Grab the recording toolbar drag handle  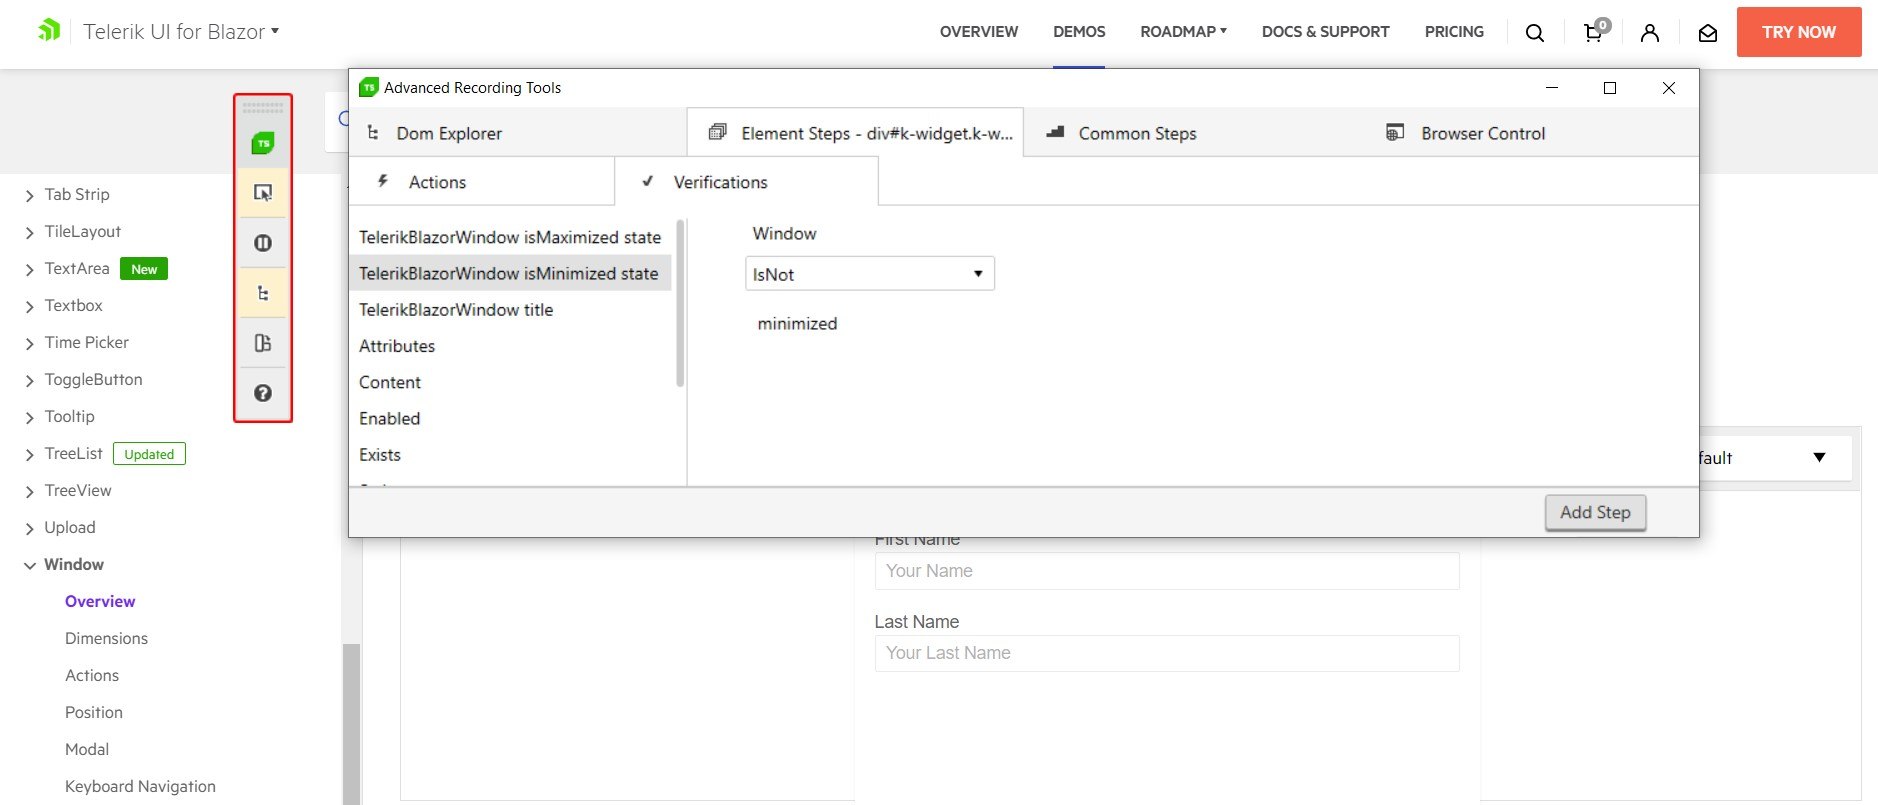coord(263,107)
